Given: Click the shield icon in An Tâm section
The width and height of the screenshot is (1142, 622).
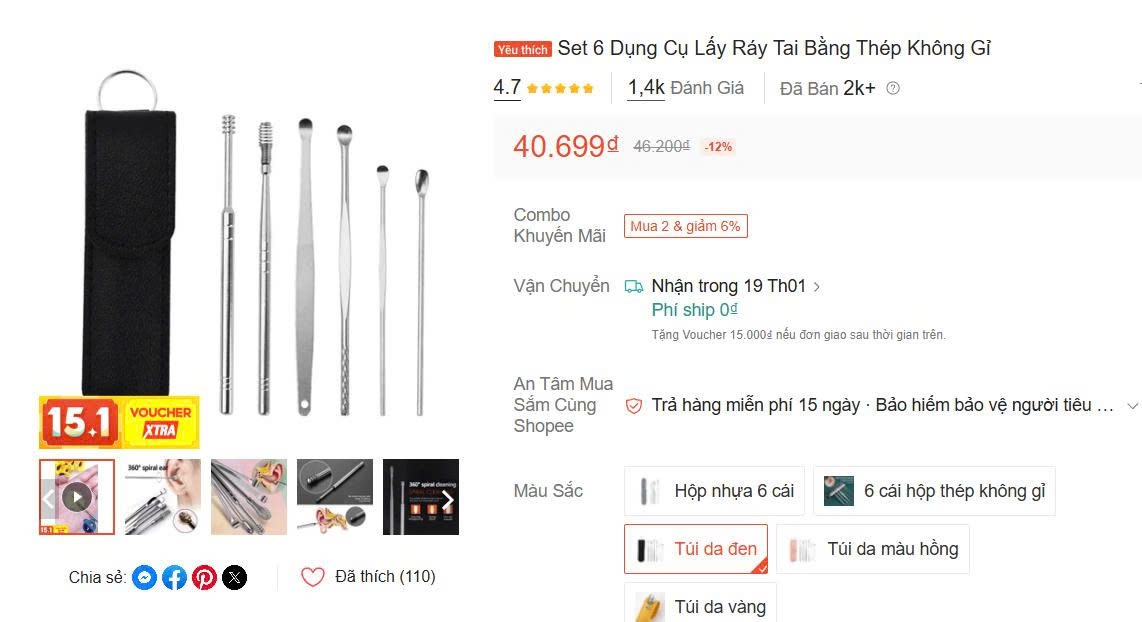Looking at the screenshot, I should [632, 405].
